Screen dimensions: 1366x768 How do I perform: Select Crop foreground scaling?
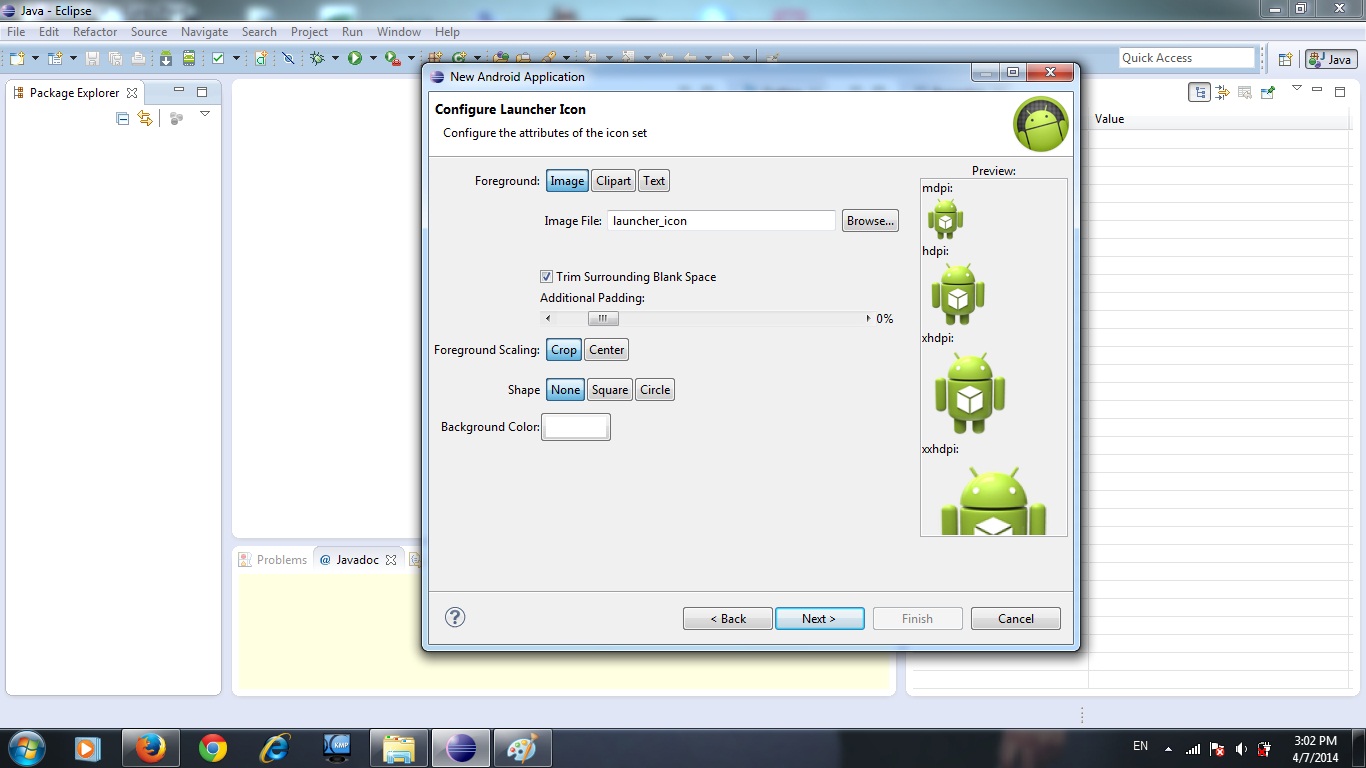click(x=564, y=350)
